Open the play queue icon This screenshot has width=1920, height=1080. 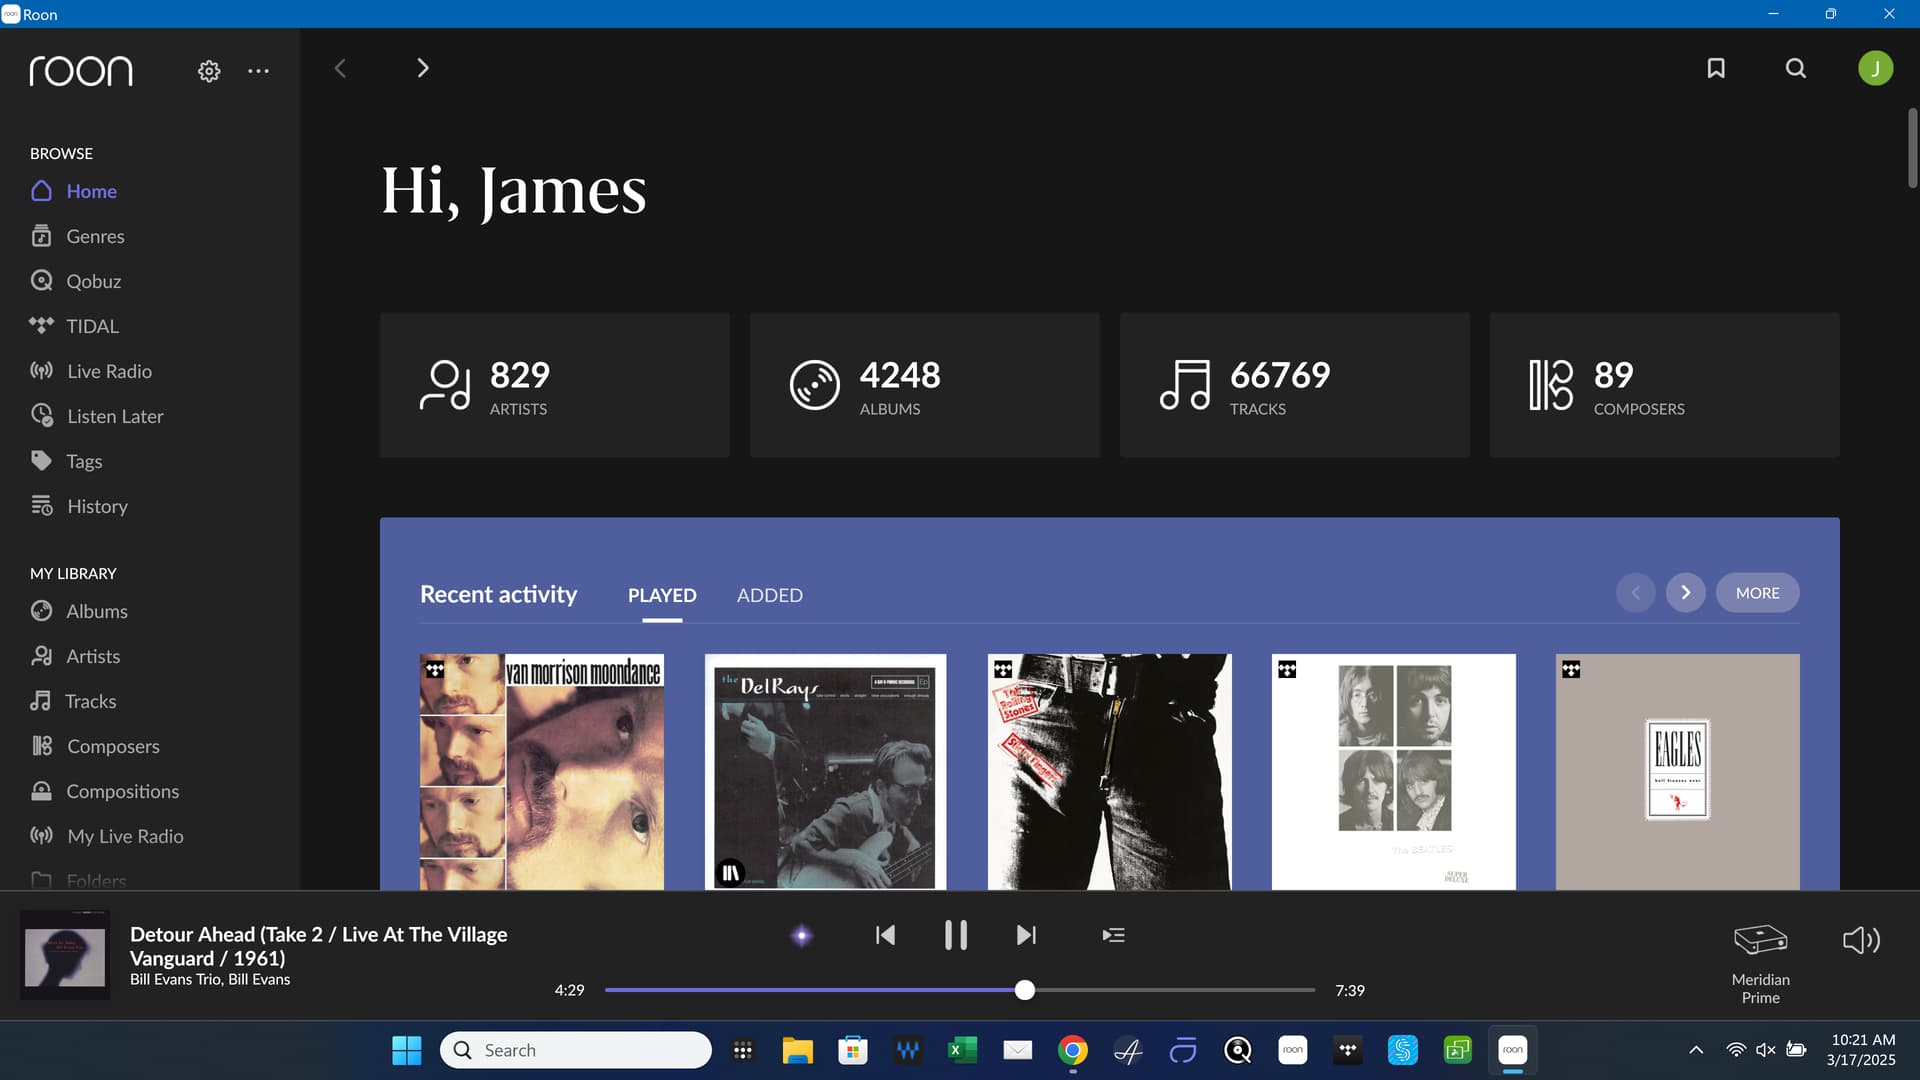(1113, 935)
